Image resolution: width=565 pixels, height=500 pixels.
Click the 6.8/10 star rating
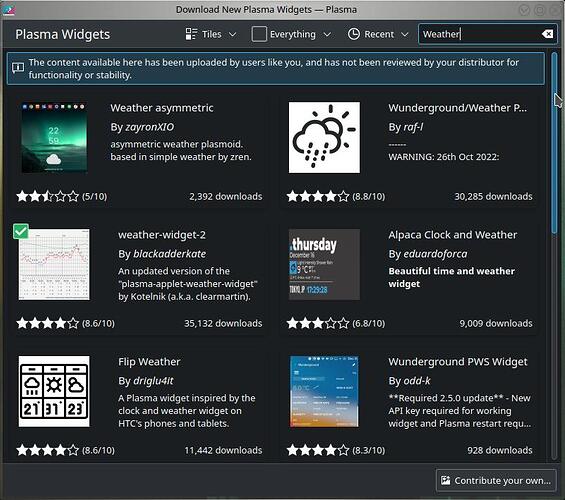318,323
